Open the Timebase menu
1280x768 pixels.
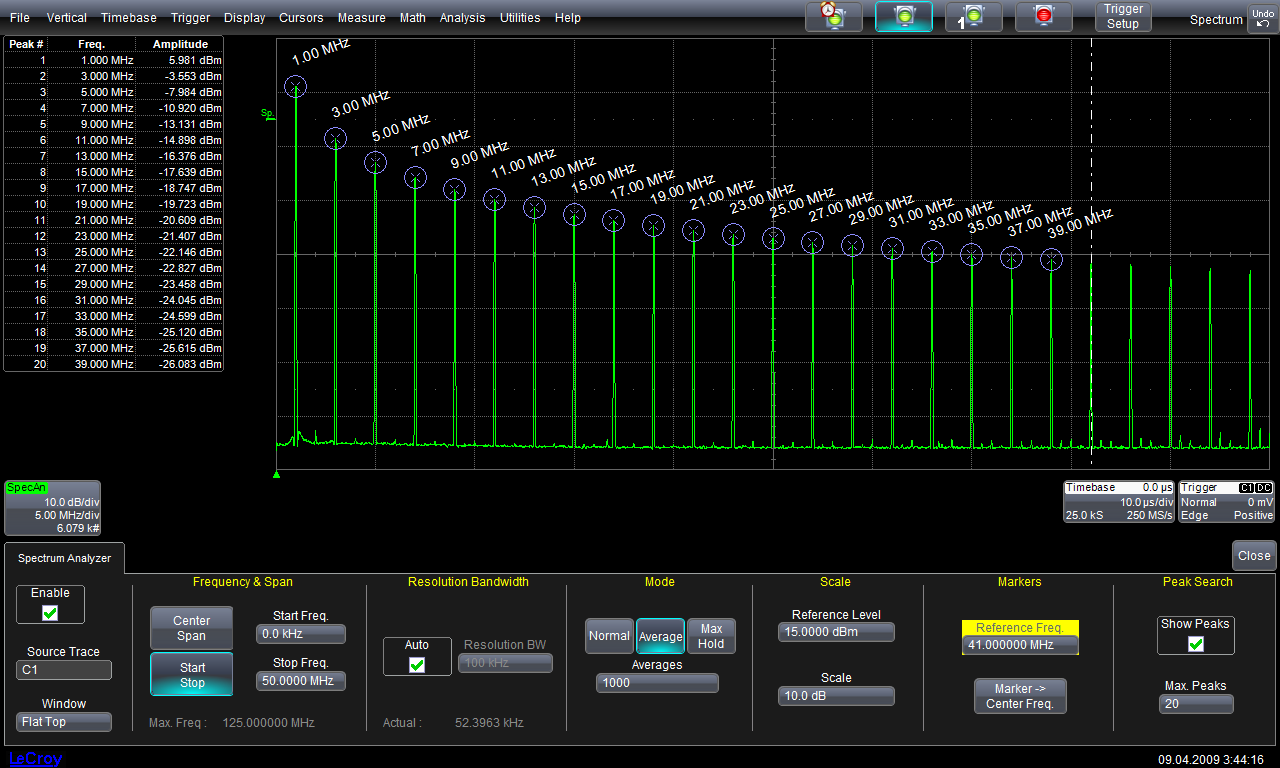click(129, 18)
